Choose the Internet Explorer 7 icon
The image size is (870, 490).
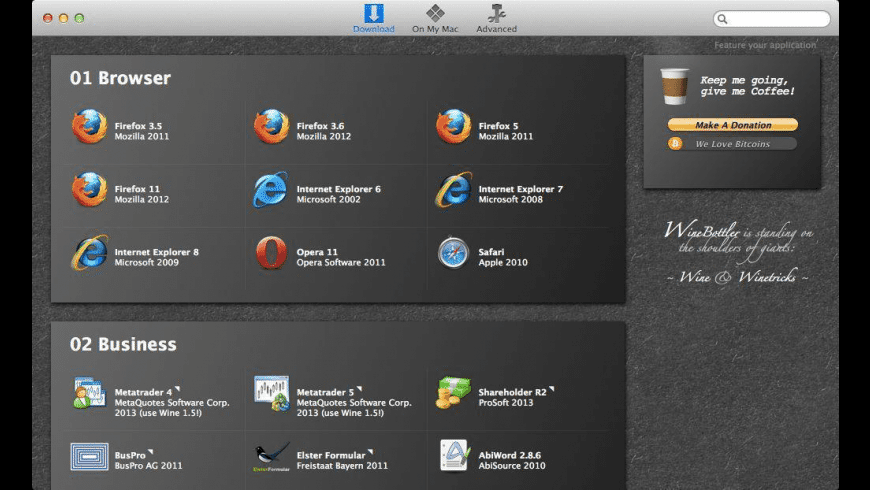tap(453, 189)
